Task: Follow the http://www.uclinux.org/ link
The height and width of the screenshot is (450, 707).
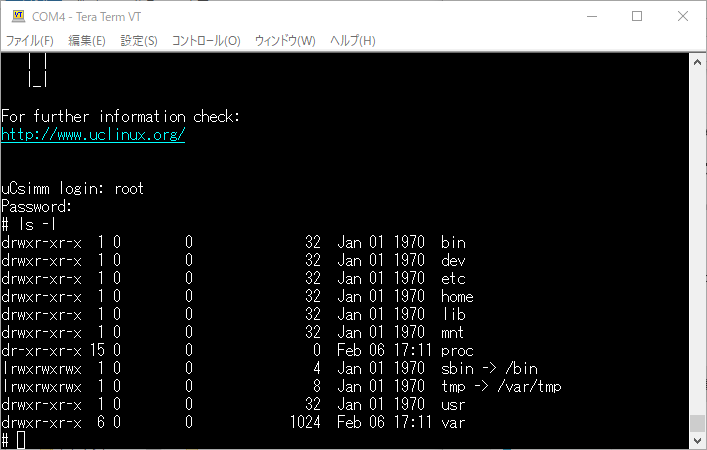Action: coord(93,135)
